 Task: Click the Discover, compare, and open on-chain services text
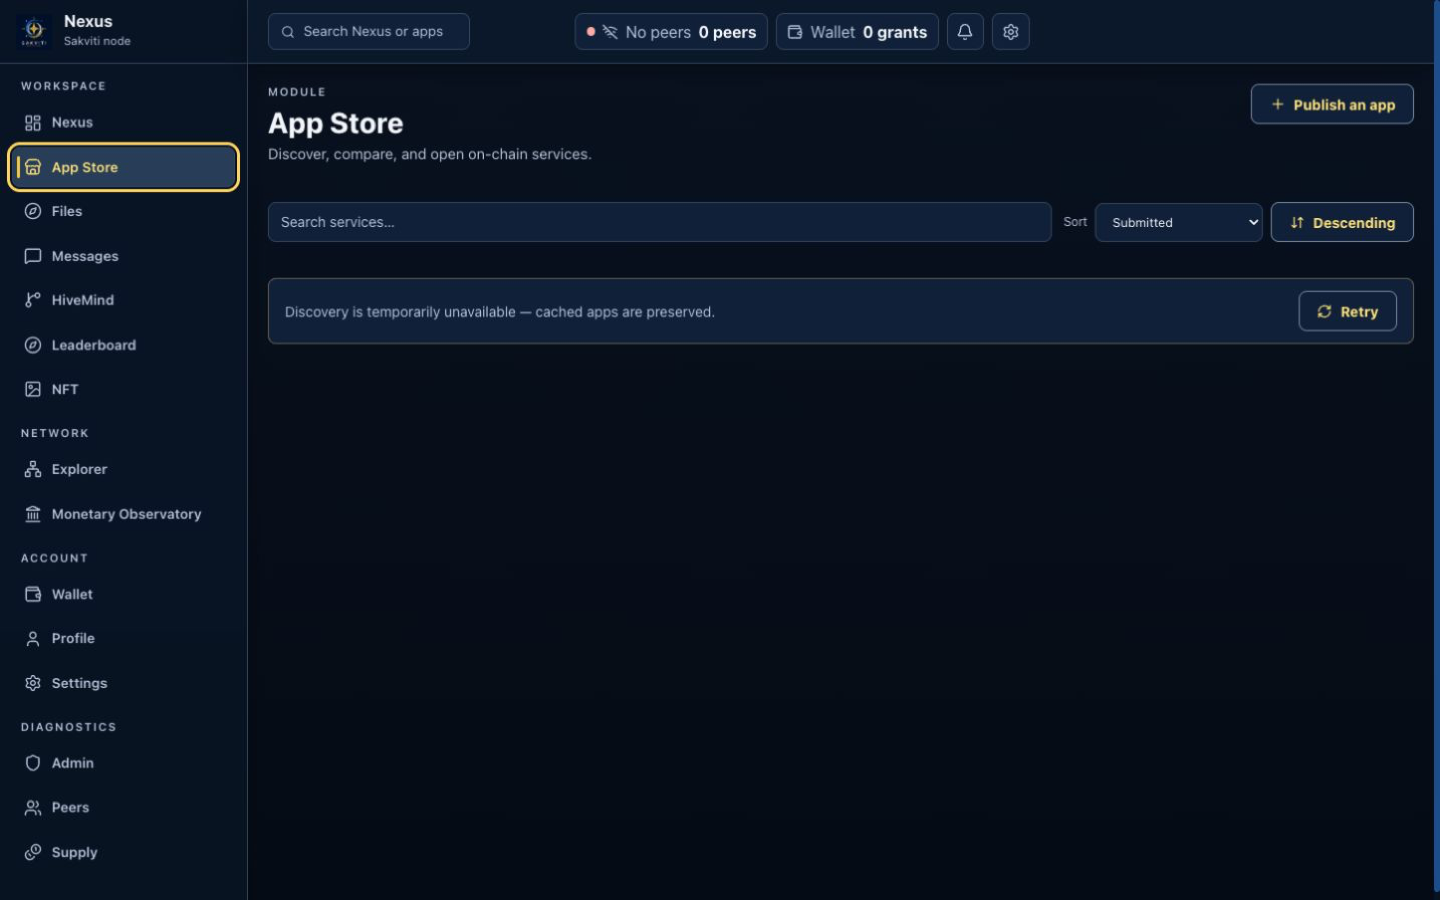point(429,154)
